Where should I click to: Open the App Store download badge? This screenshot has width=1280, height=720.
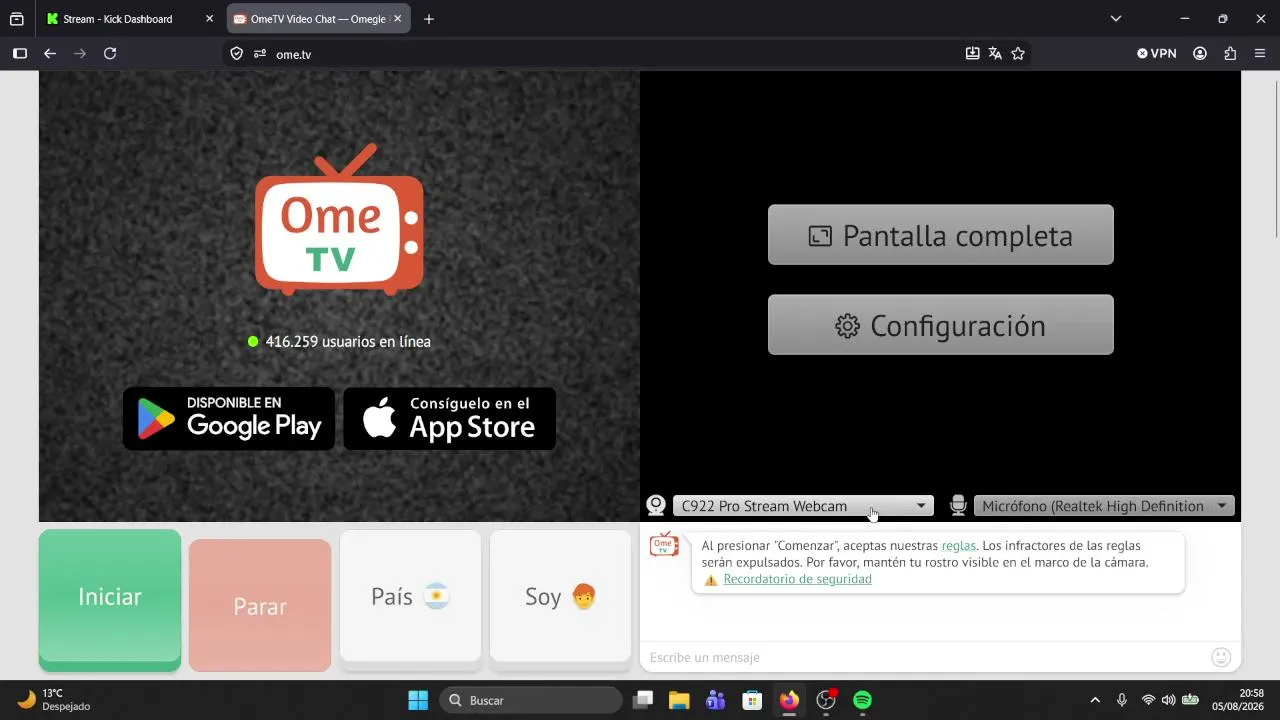coord(450,419)
